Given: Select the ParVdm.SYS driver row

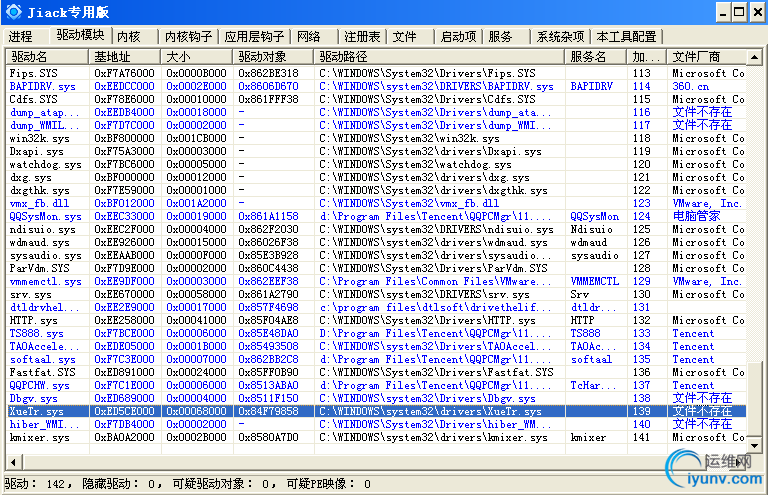Looking at the screenshot, I should pos(376,268).
